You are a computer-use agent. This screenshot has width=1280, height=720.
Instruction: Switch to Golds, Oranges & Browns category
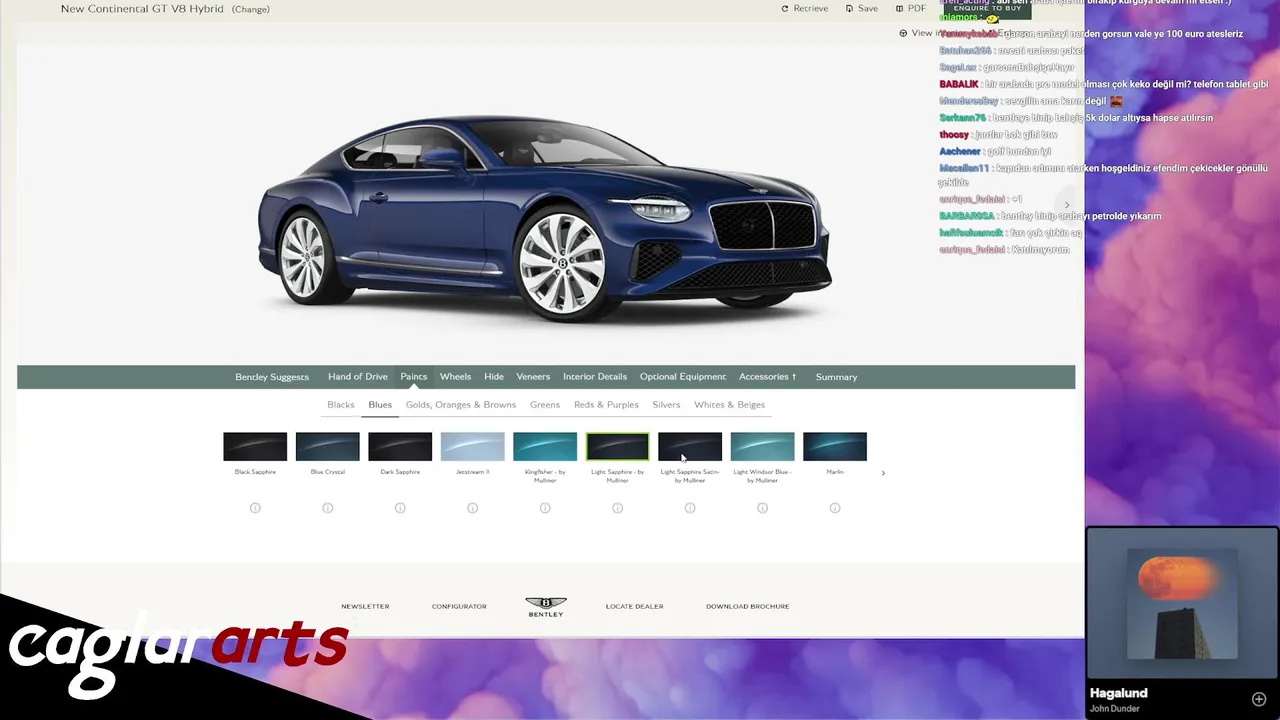[461, 405]
